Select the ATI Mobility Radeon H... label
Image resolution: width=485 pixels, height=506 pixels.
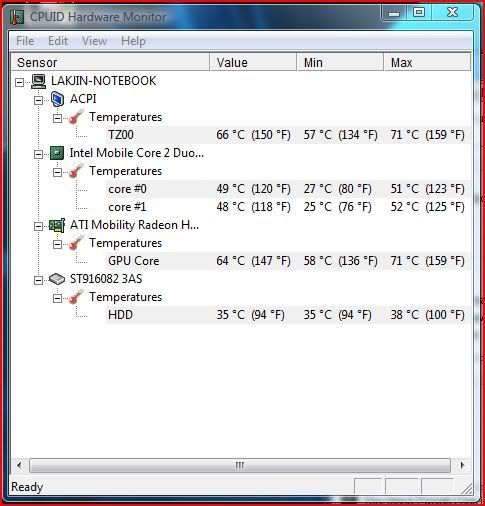pos(134,225)
